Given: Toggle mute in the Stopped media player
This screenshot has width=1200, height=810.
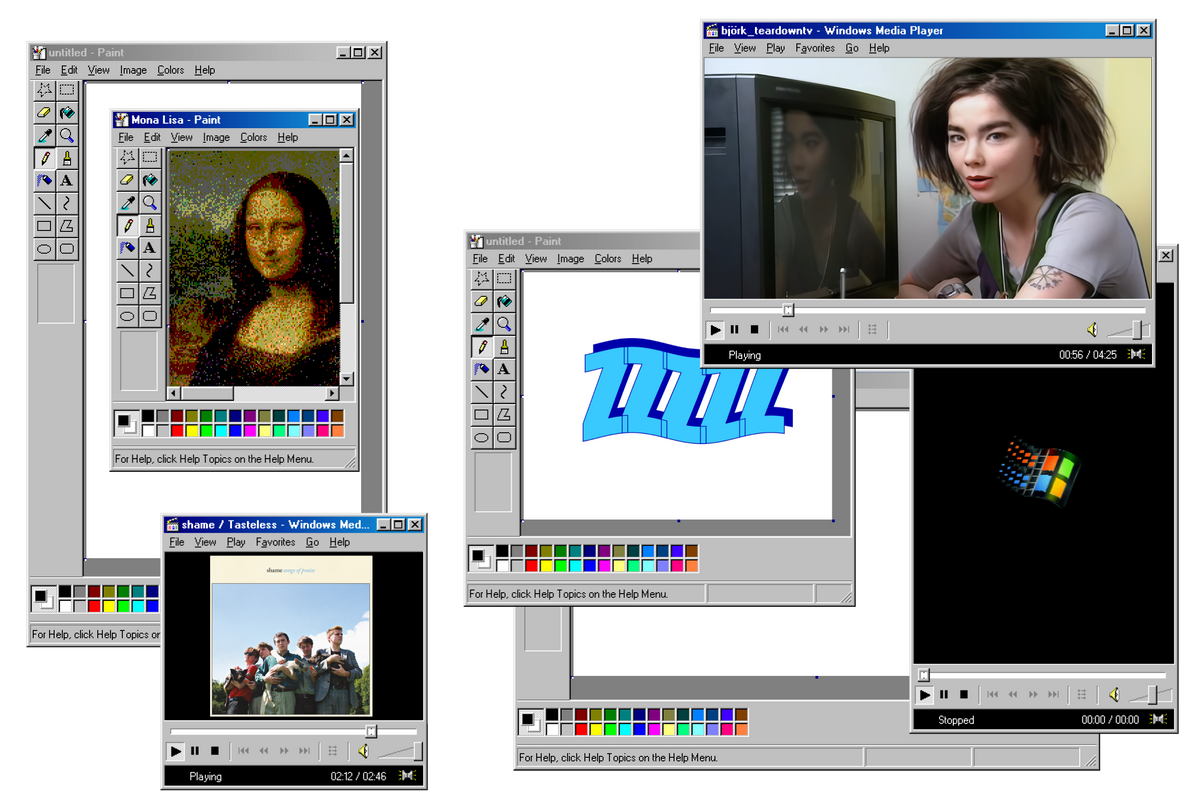Looking at the screenshot, I should (1113, 695).
